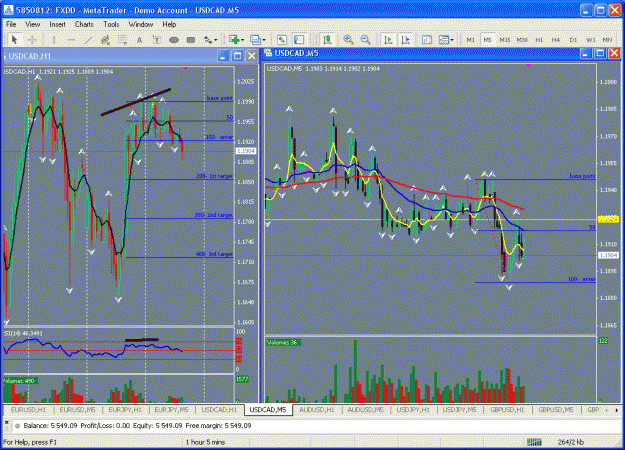Switch timeframe to M5
Viewport: 625px width, 450px height.
[x=487, y=40]
